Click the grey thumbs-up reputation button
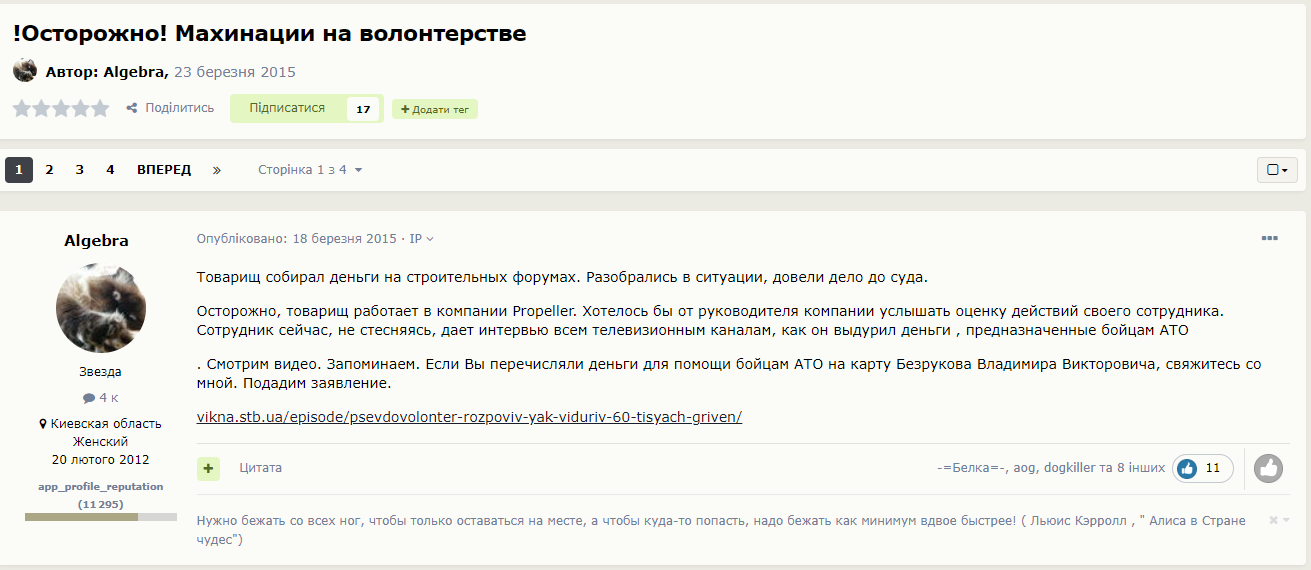Screen dimensions: 1311x570 [1268, 468]
